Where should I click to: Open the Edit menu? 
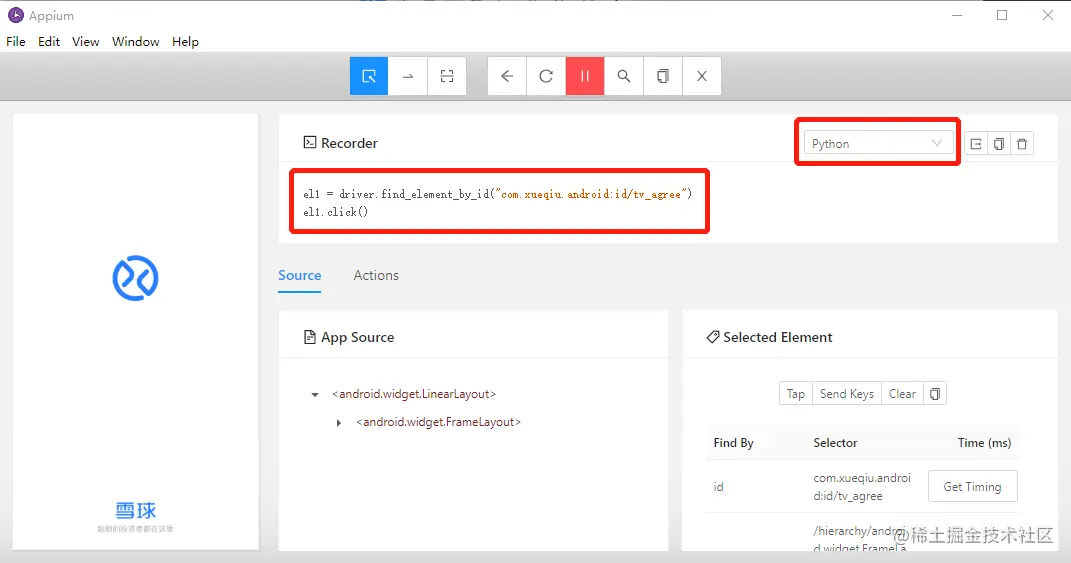tap(48, 42)
